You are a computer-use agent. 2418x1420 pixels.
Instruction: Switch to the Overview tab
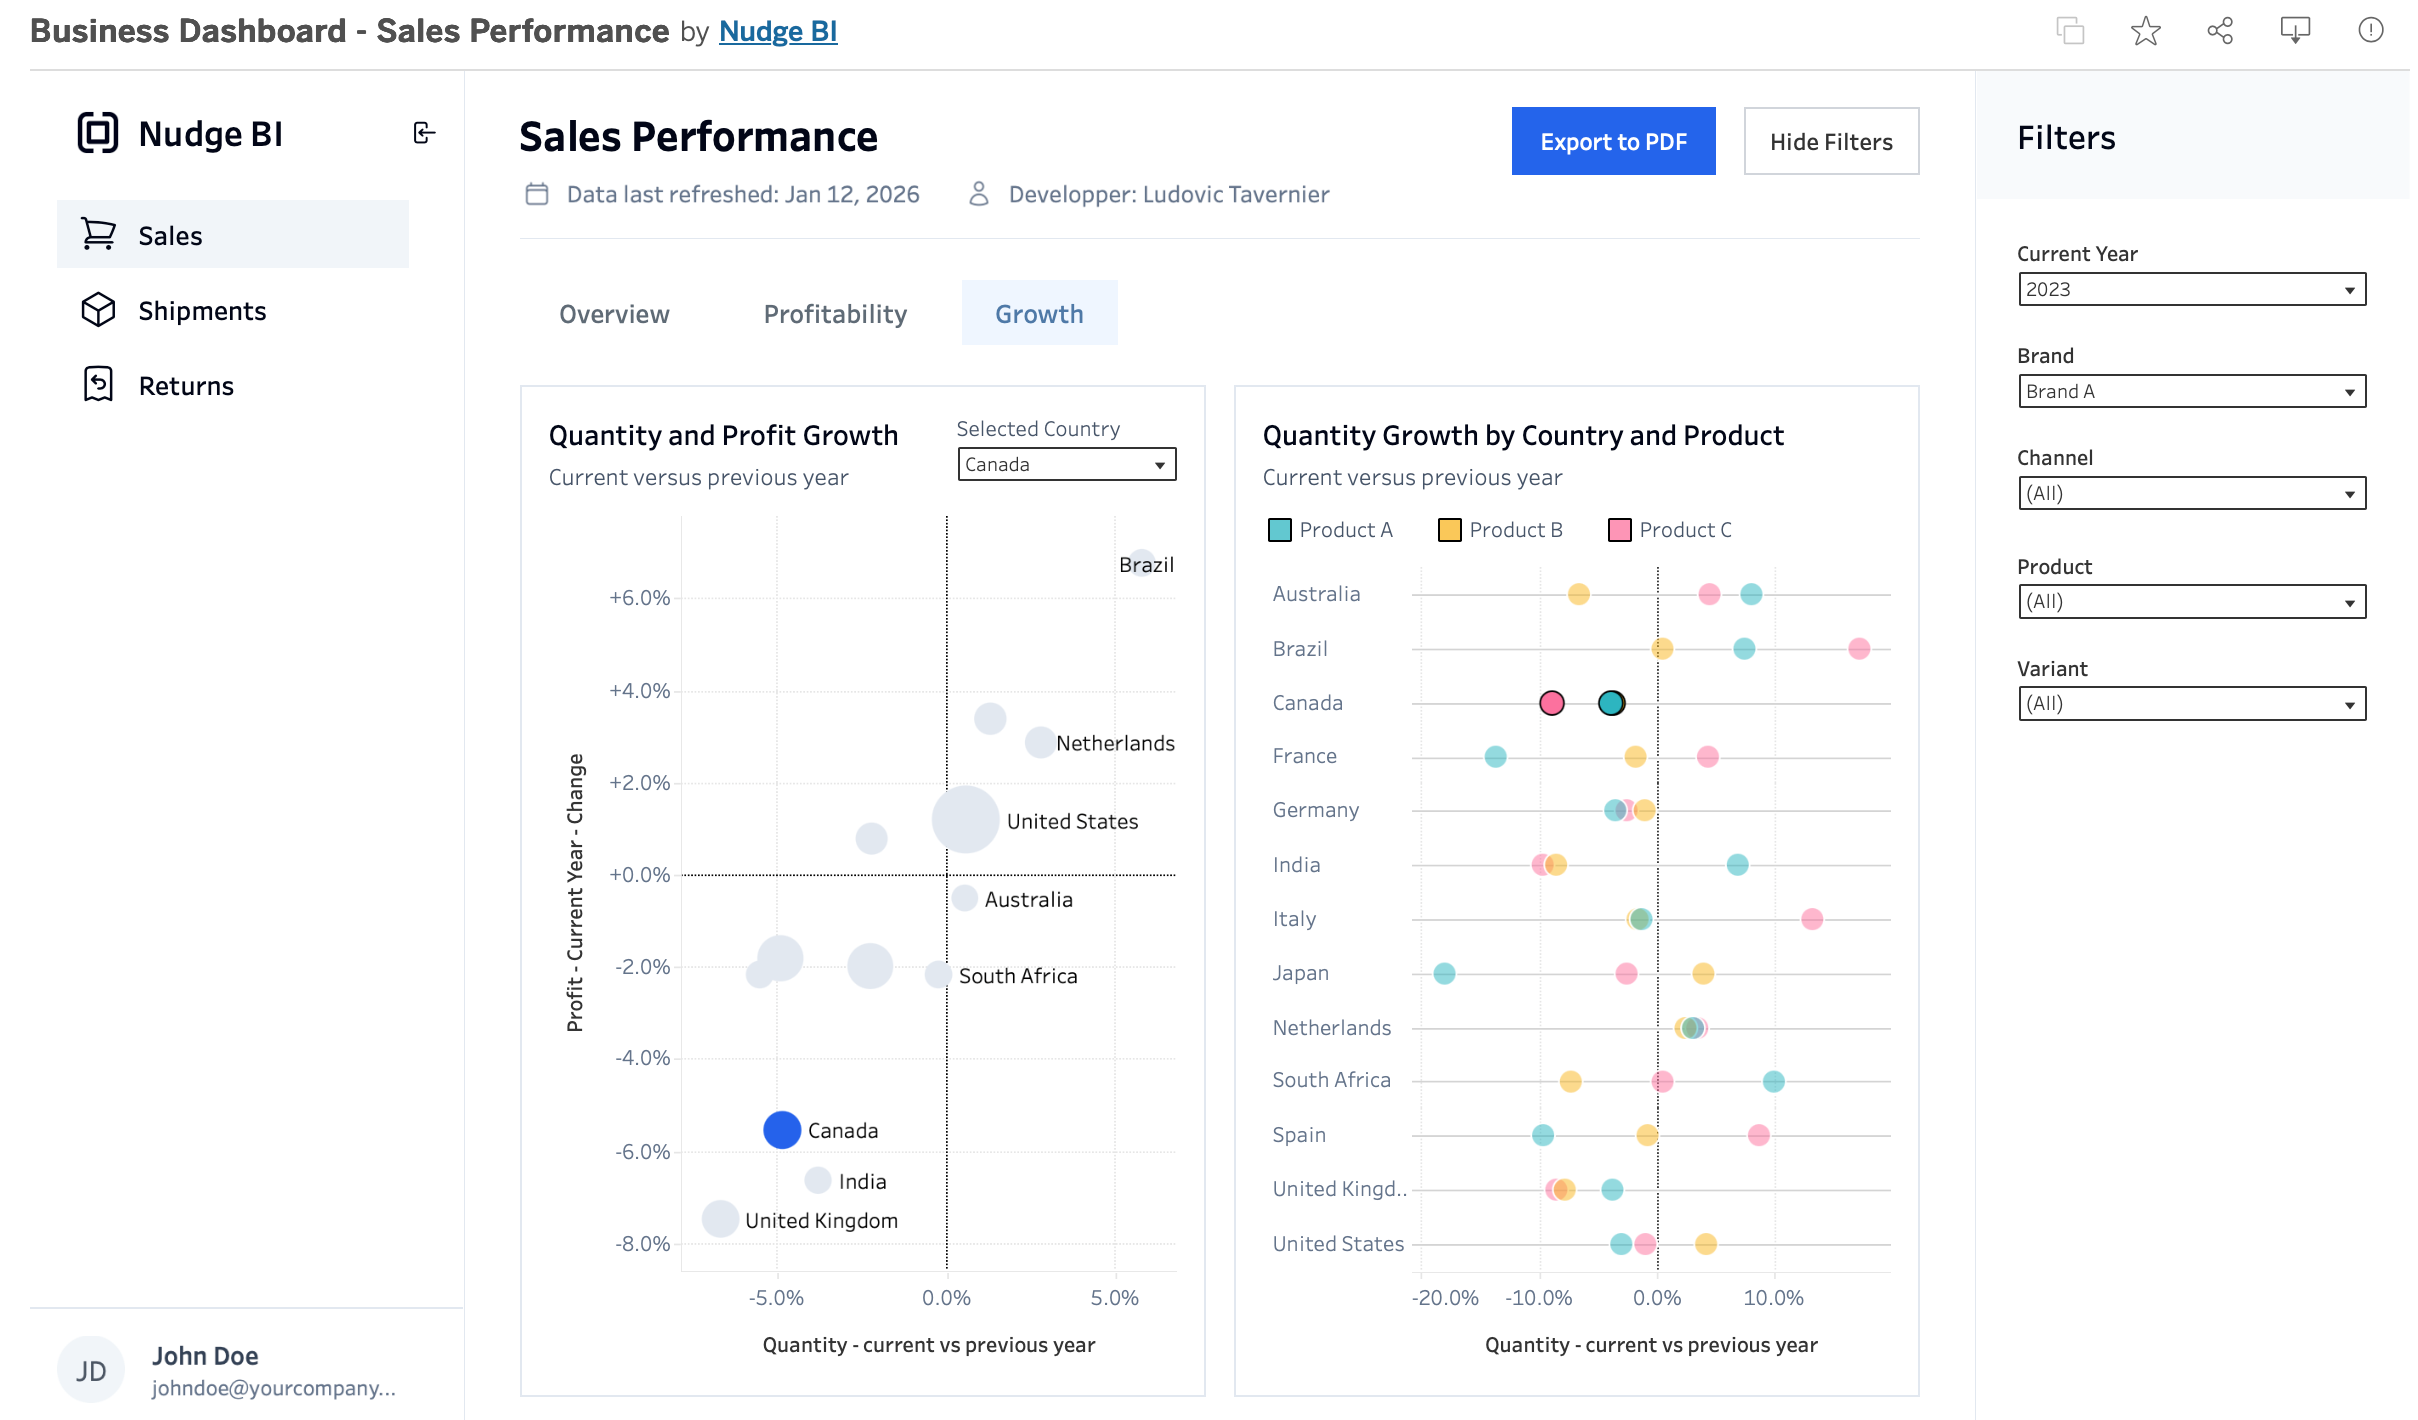(614, 314)
